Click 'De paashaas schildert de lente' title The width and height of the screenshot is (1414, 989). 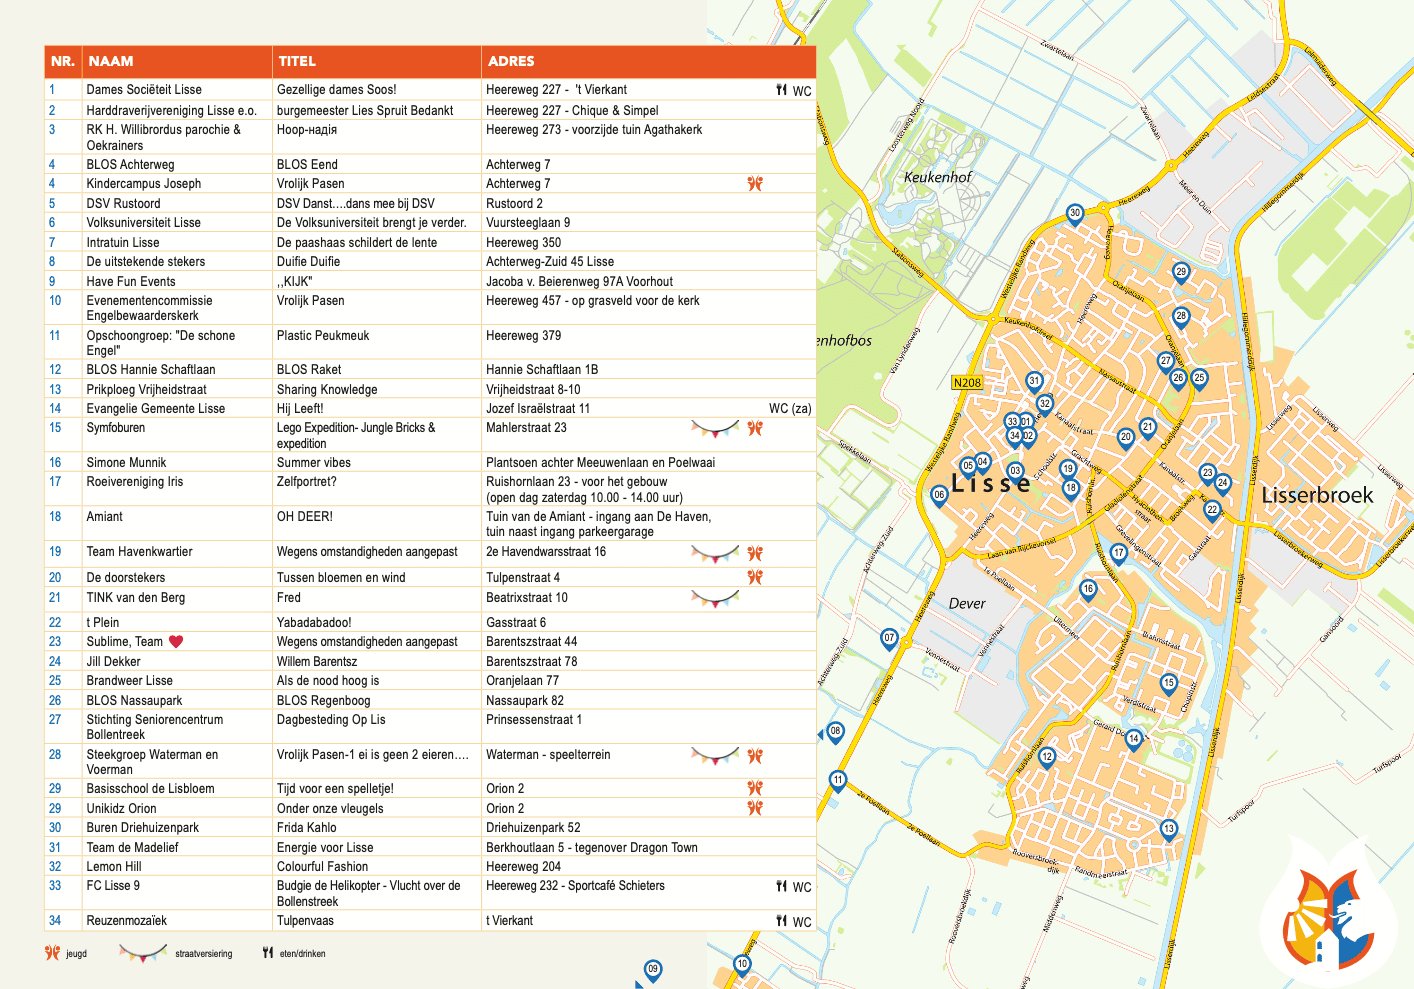tap(357, 242)
